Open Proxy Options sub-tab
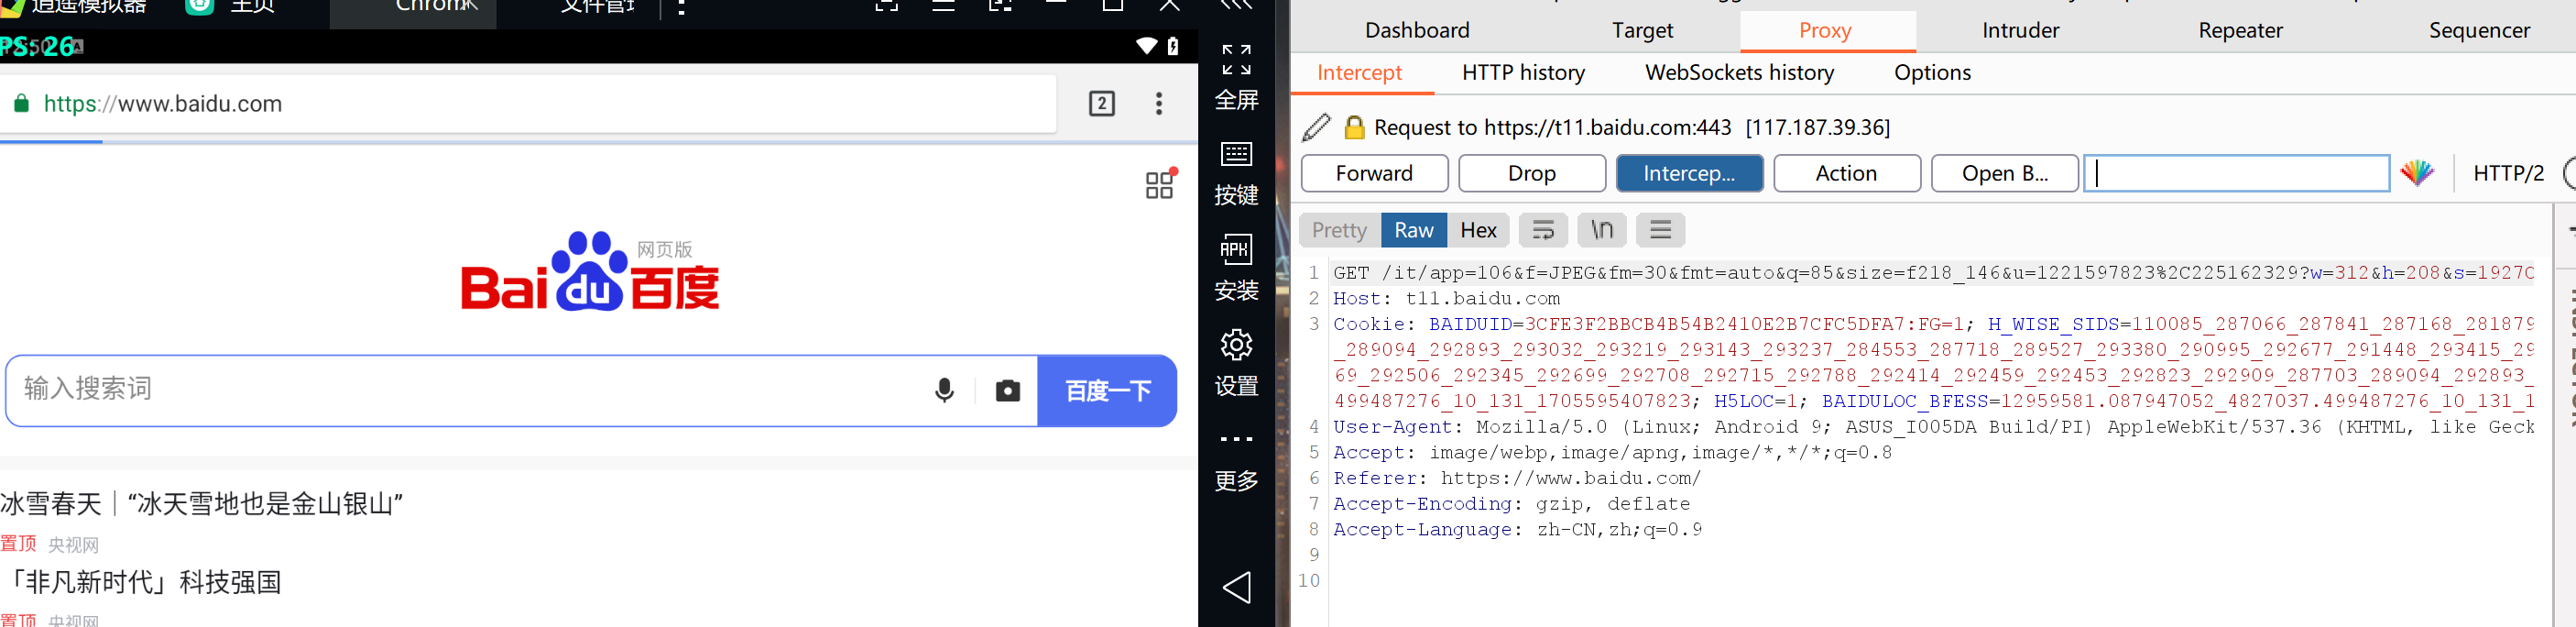The image size is (2576, 627). tap(1932, 72)
